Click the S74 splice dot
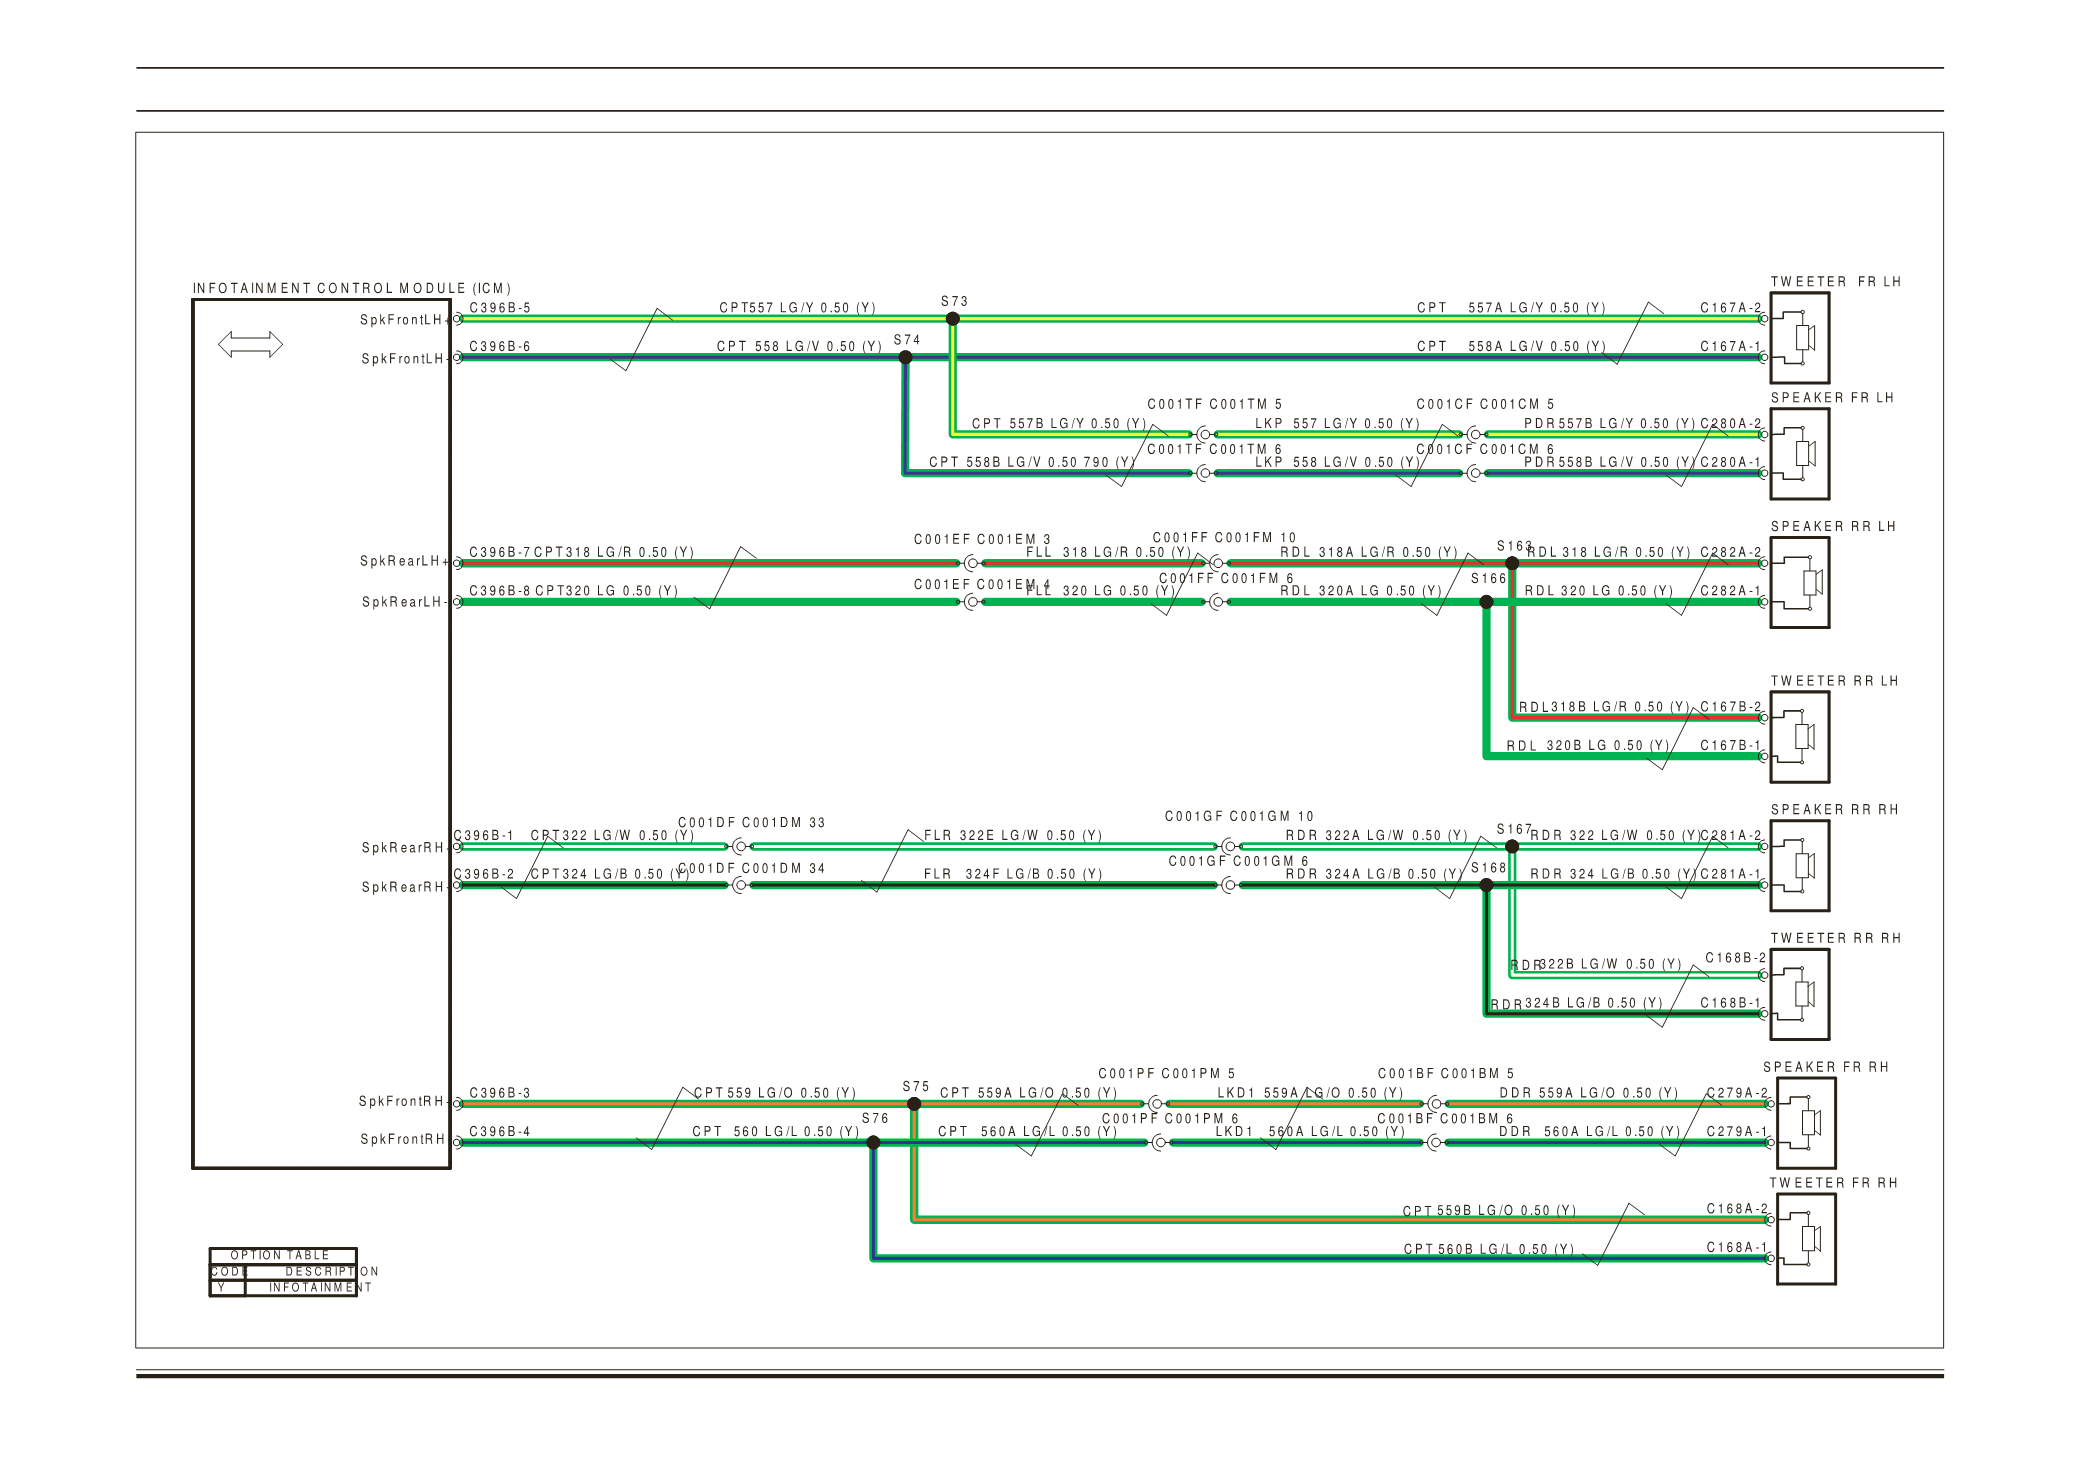Image resolution: width=2080 pixels, height=1471 pixels. (x=906, y=357)
